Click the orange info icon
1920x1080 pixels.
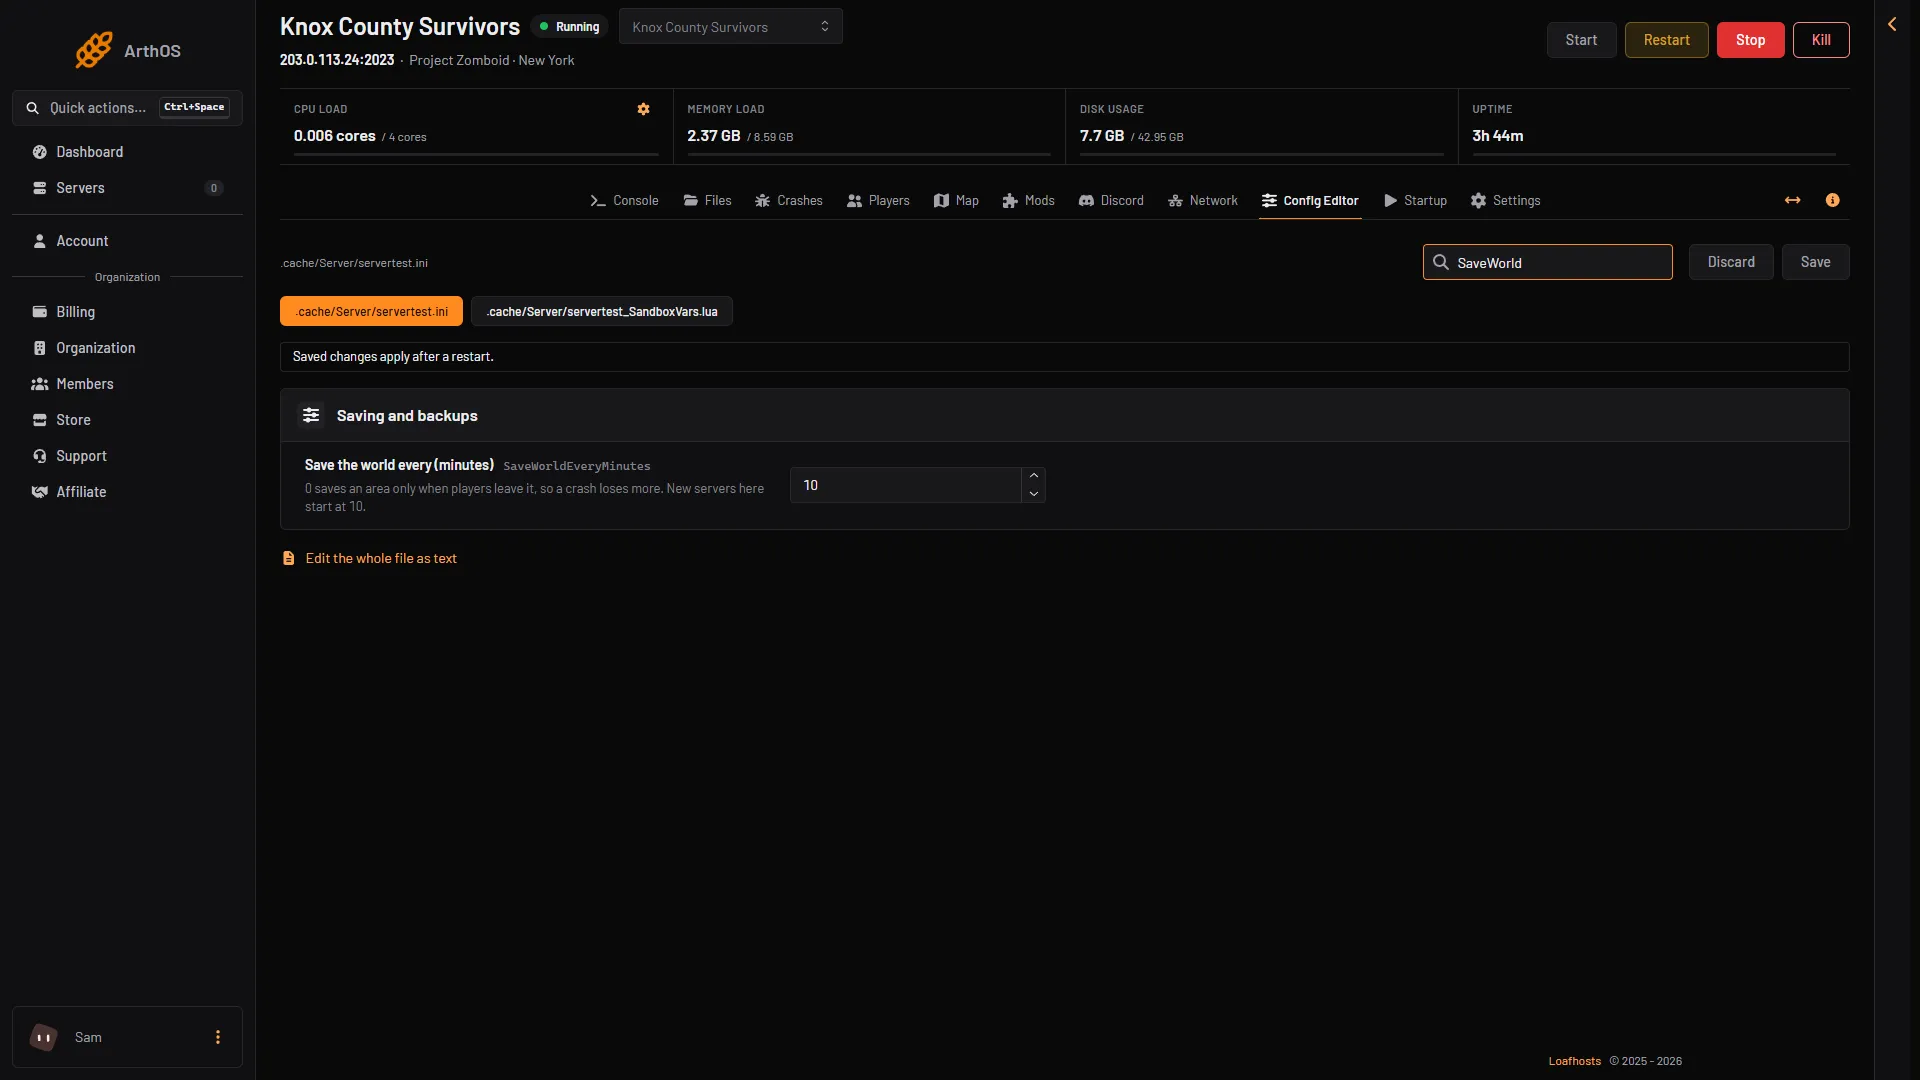(x=1832, y=200)
